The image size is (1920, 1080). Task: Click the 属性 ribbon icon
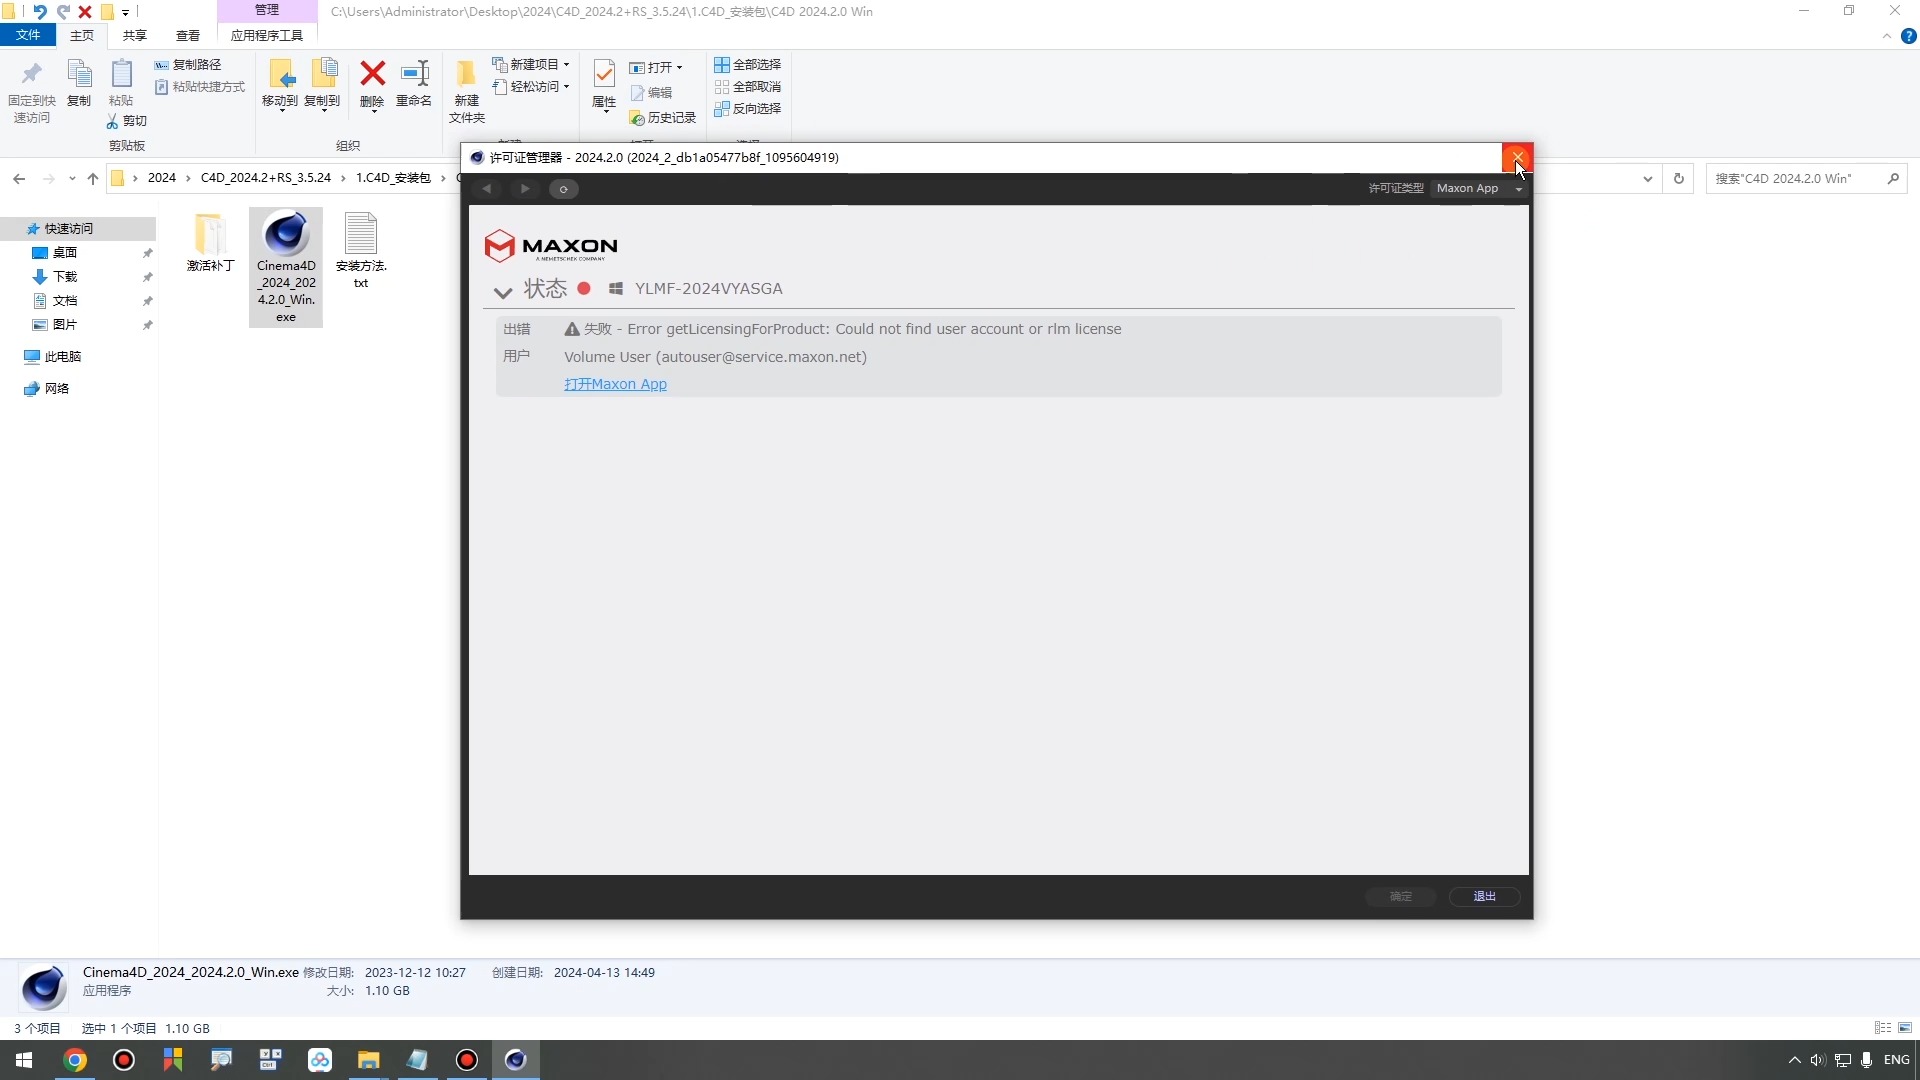604,74
